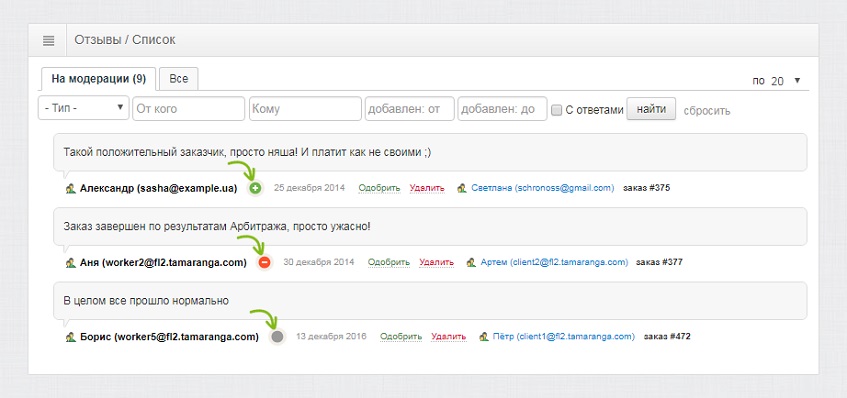
Task: Open Артем (client2@fl2.tamaranga.com) profile link
Action: pyautogui.click(x=554, y=262)
